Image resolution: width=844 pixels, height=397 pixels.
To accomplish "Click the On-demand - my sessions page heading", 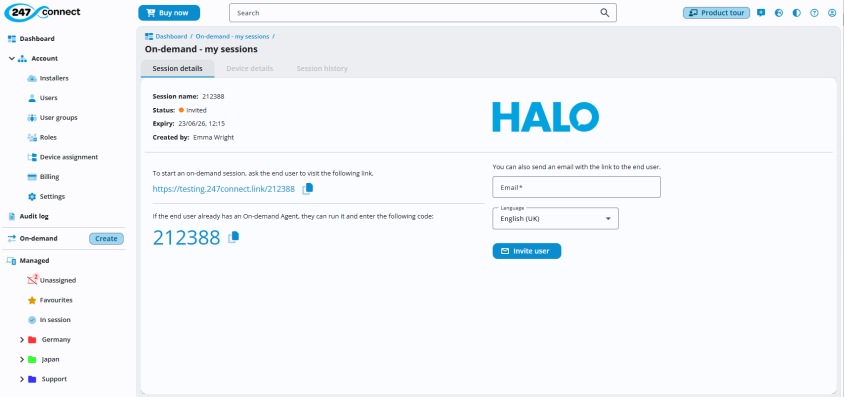I will click(x=201, y=49).
